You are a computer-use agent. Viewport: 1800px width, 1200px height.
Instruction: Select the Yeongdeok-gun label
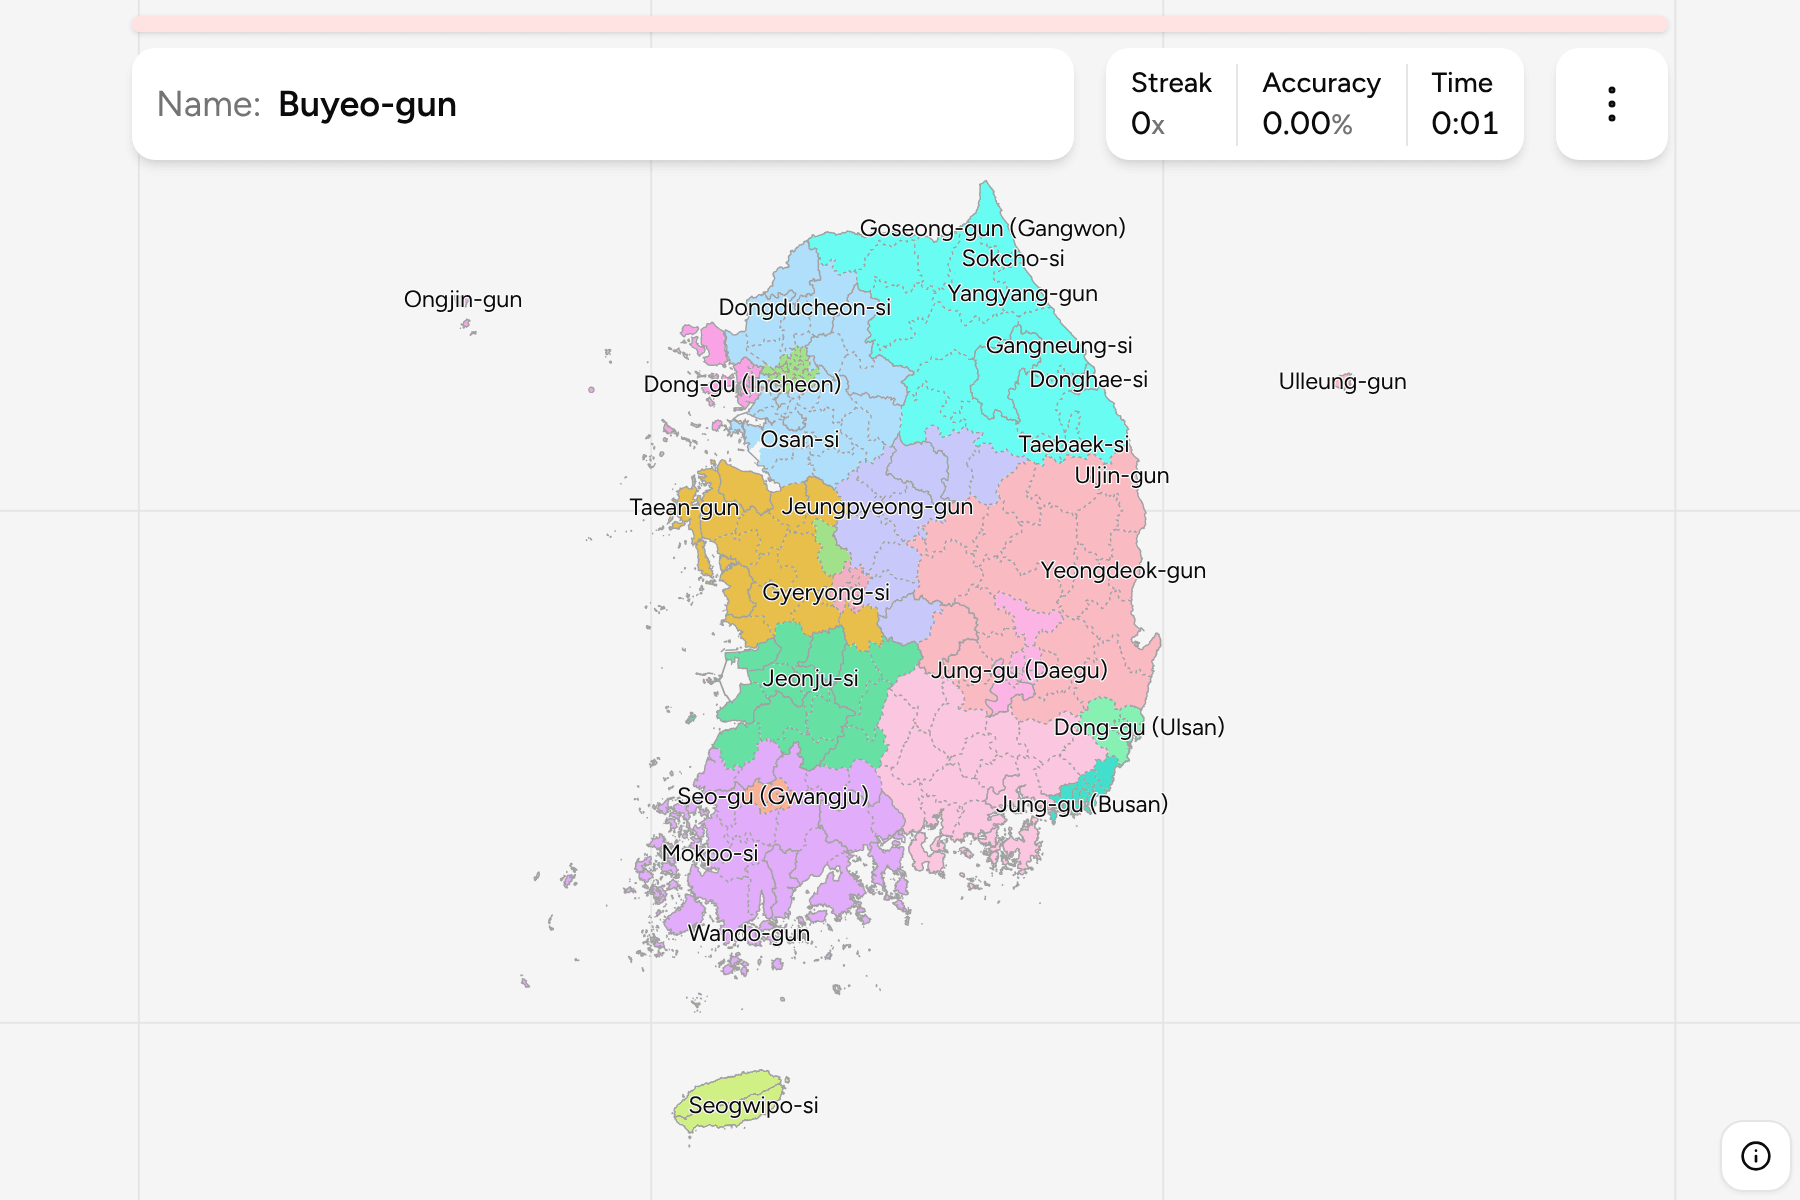[1123, 570]
